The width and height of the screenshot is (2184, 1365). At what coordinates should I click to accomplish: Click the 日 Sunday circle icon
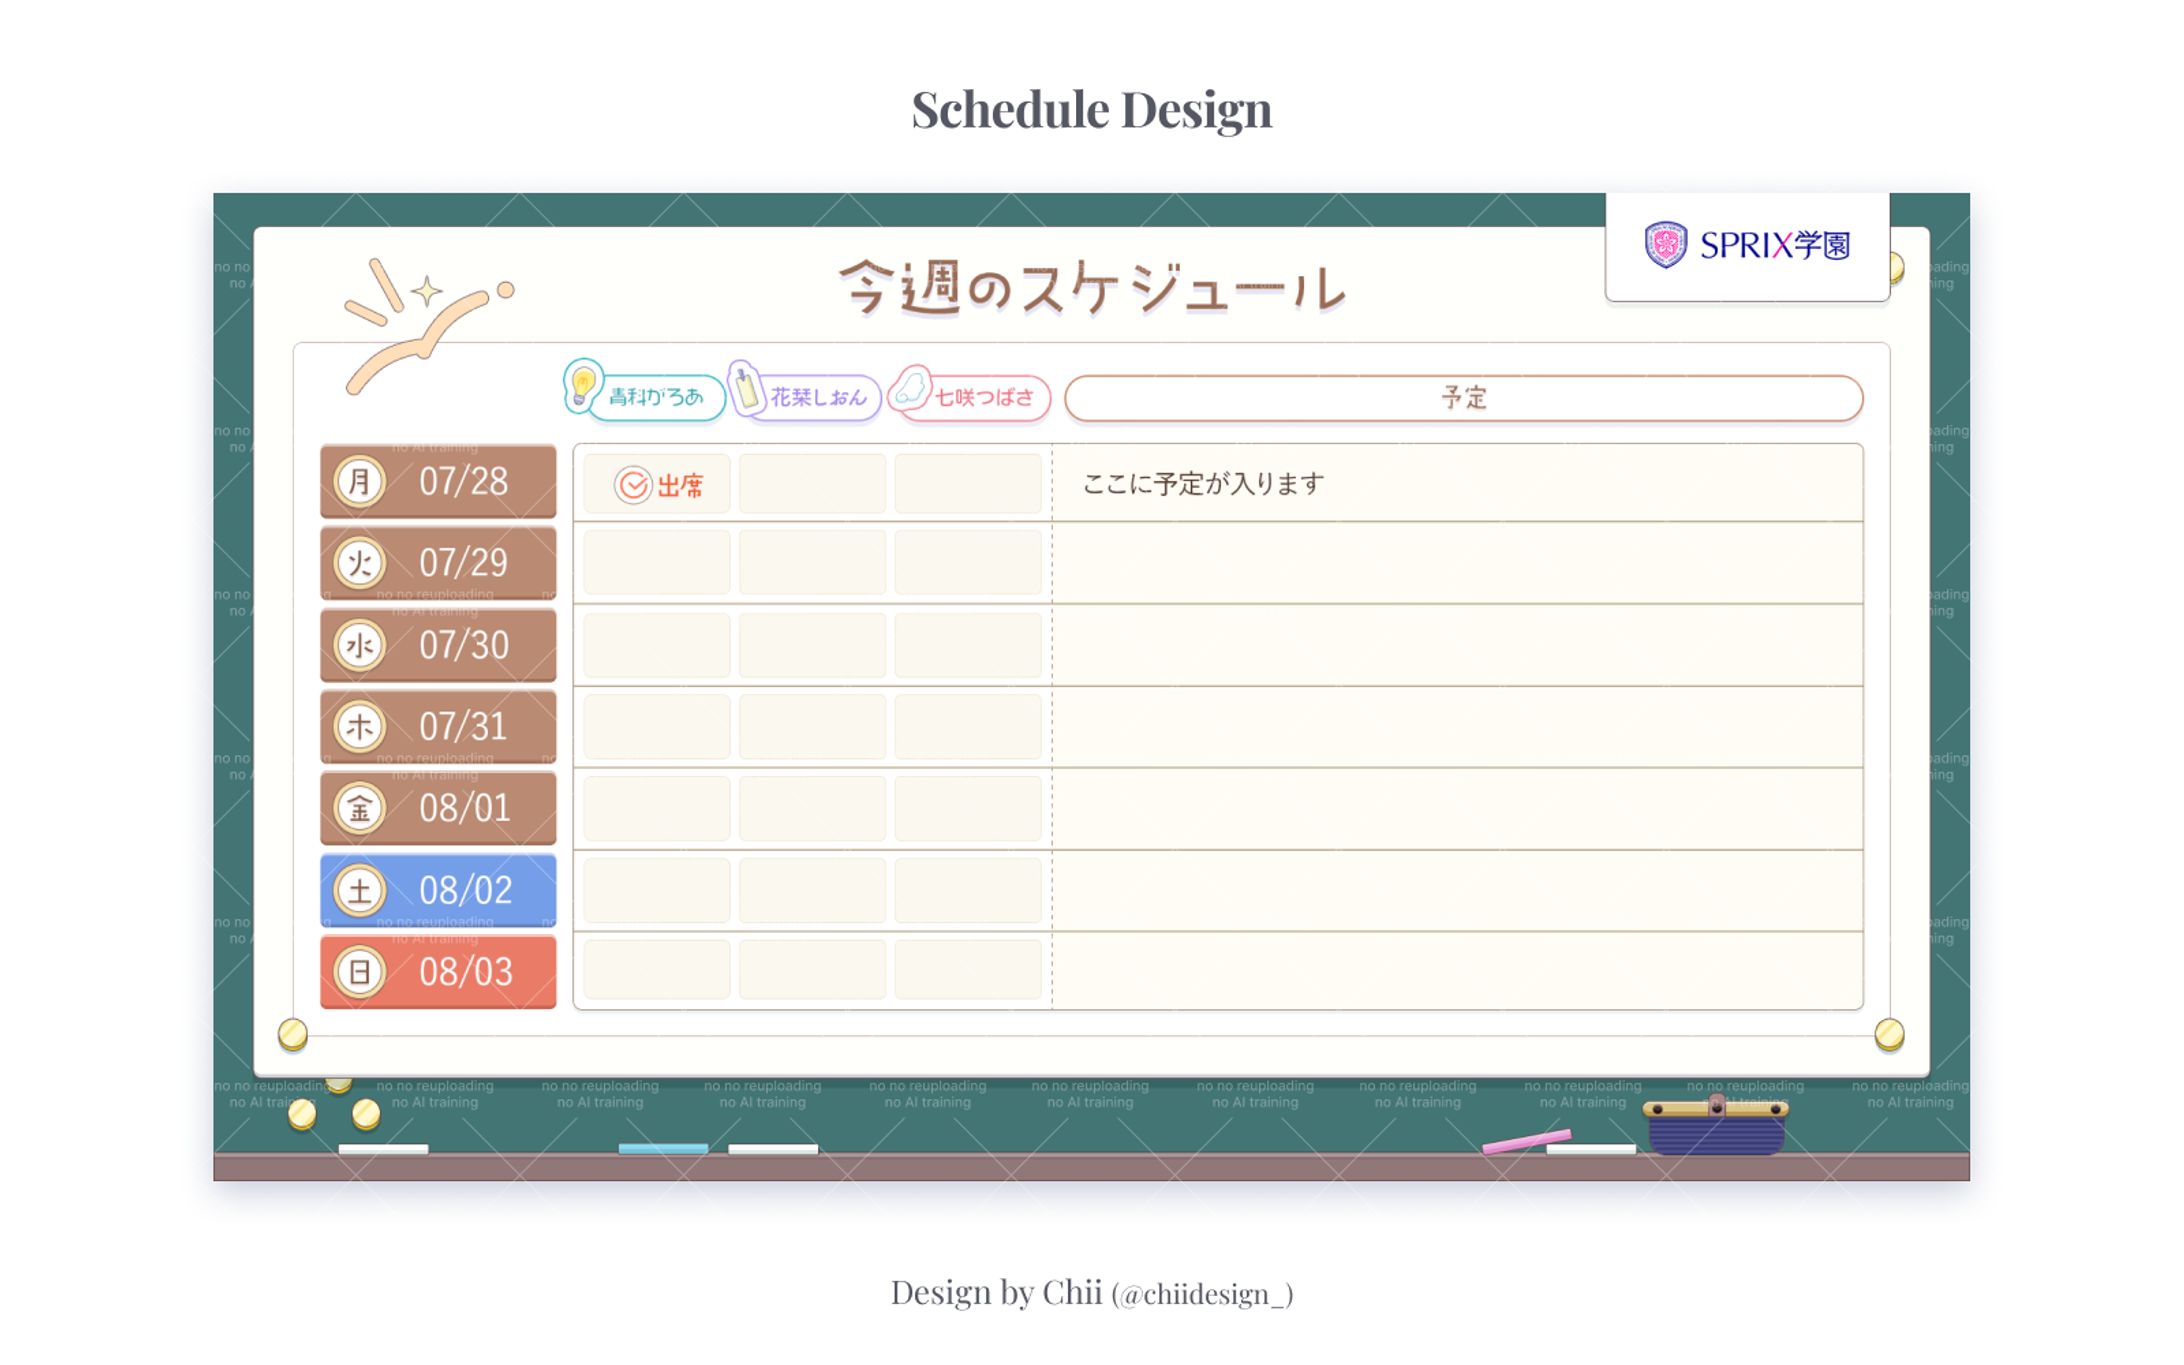coord(360,971)
